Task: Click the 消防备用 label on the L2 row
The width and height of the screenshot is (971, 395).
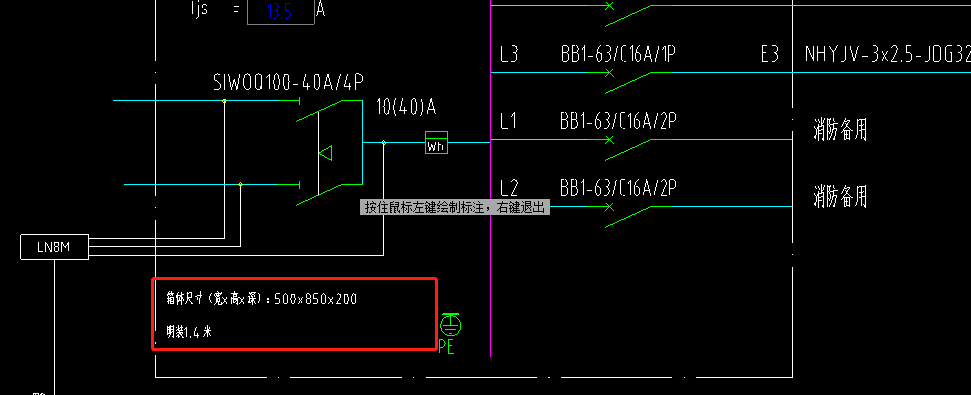Action: (x=840, y=197)
